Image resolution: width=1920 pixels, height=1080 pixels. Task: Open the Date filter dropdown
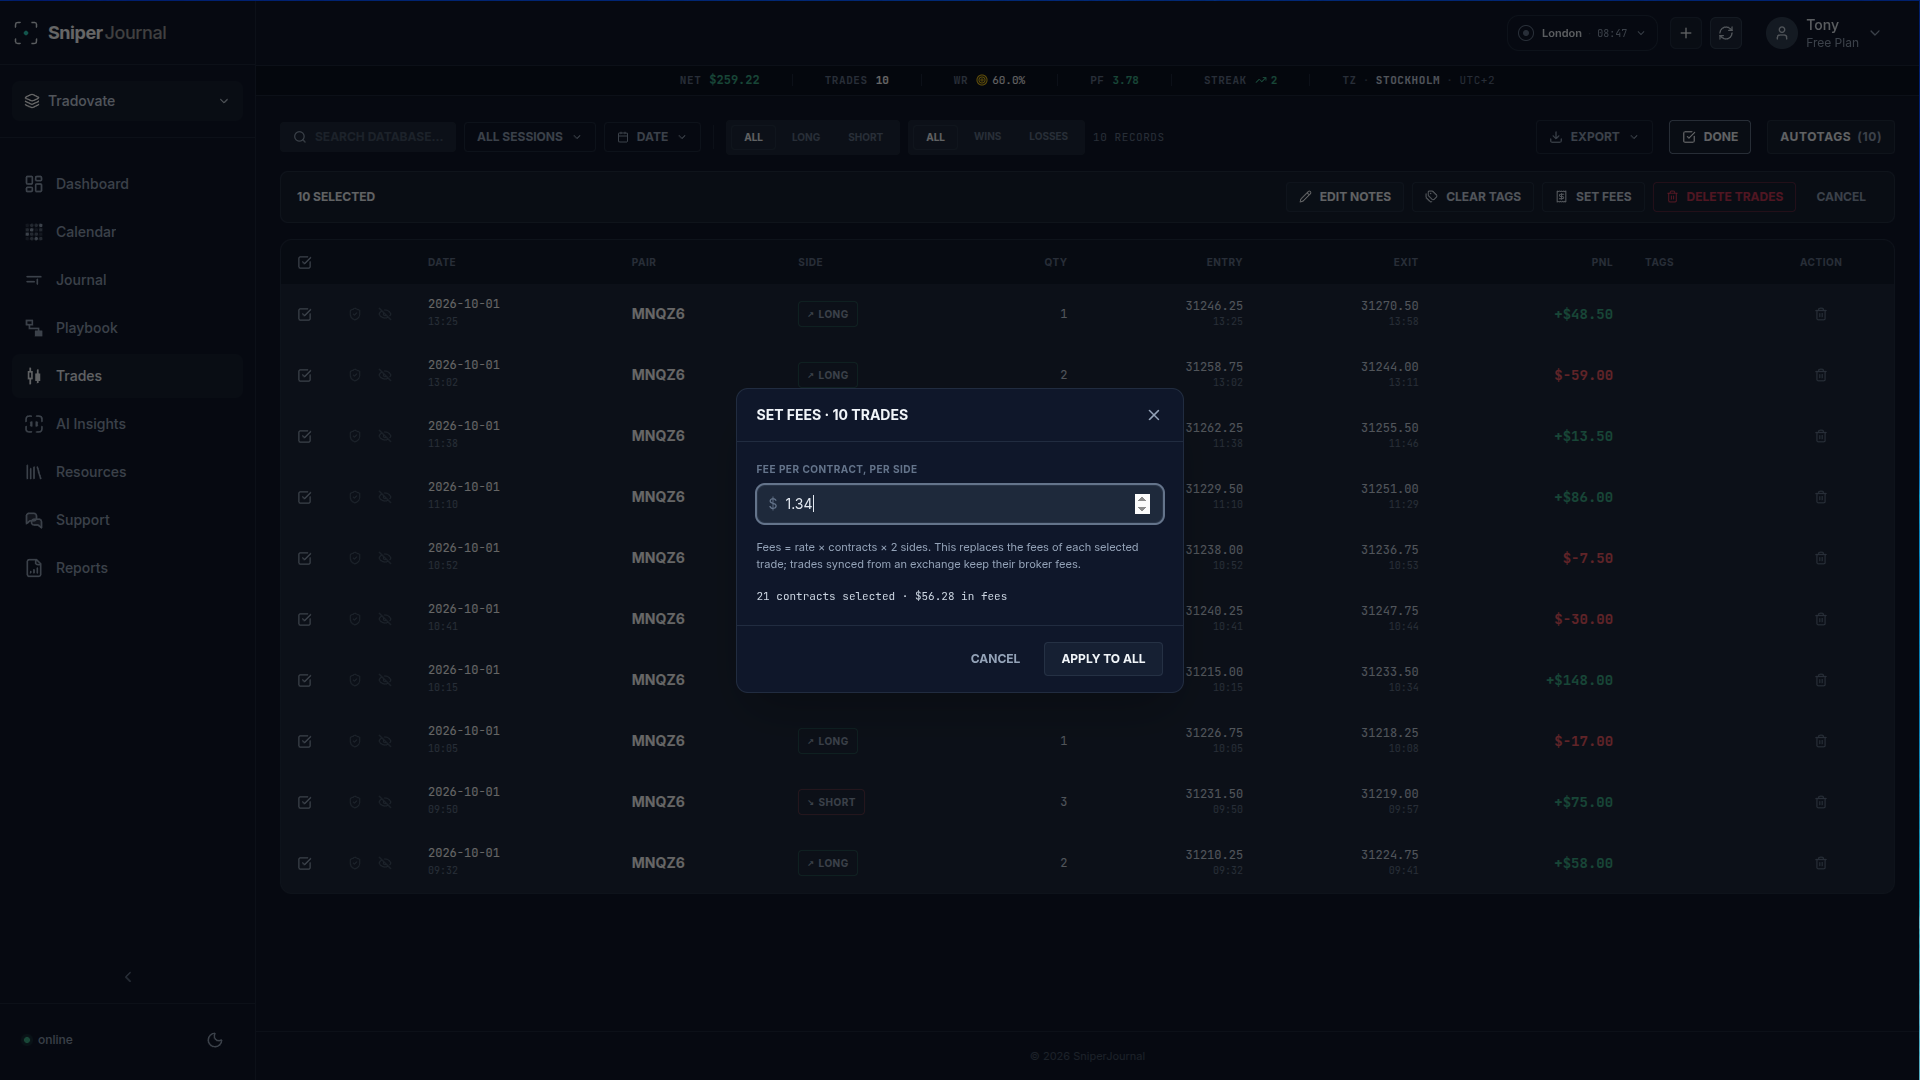[652, 137]
